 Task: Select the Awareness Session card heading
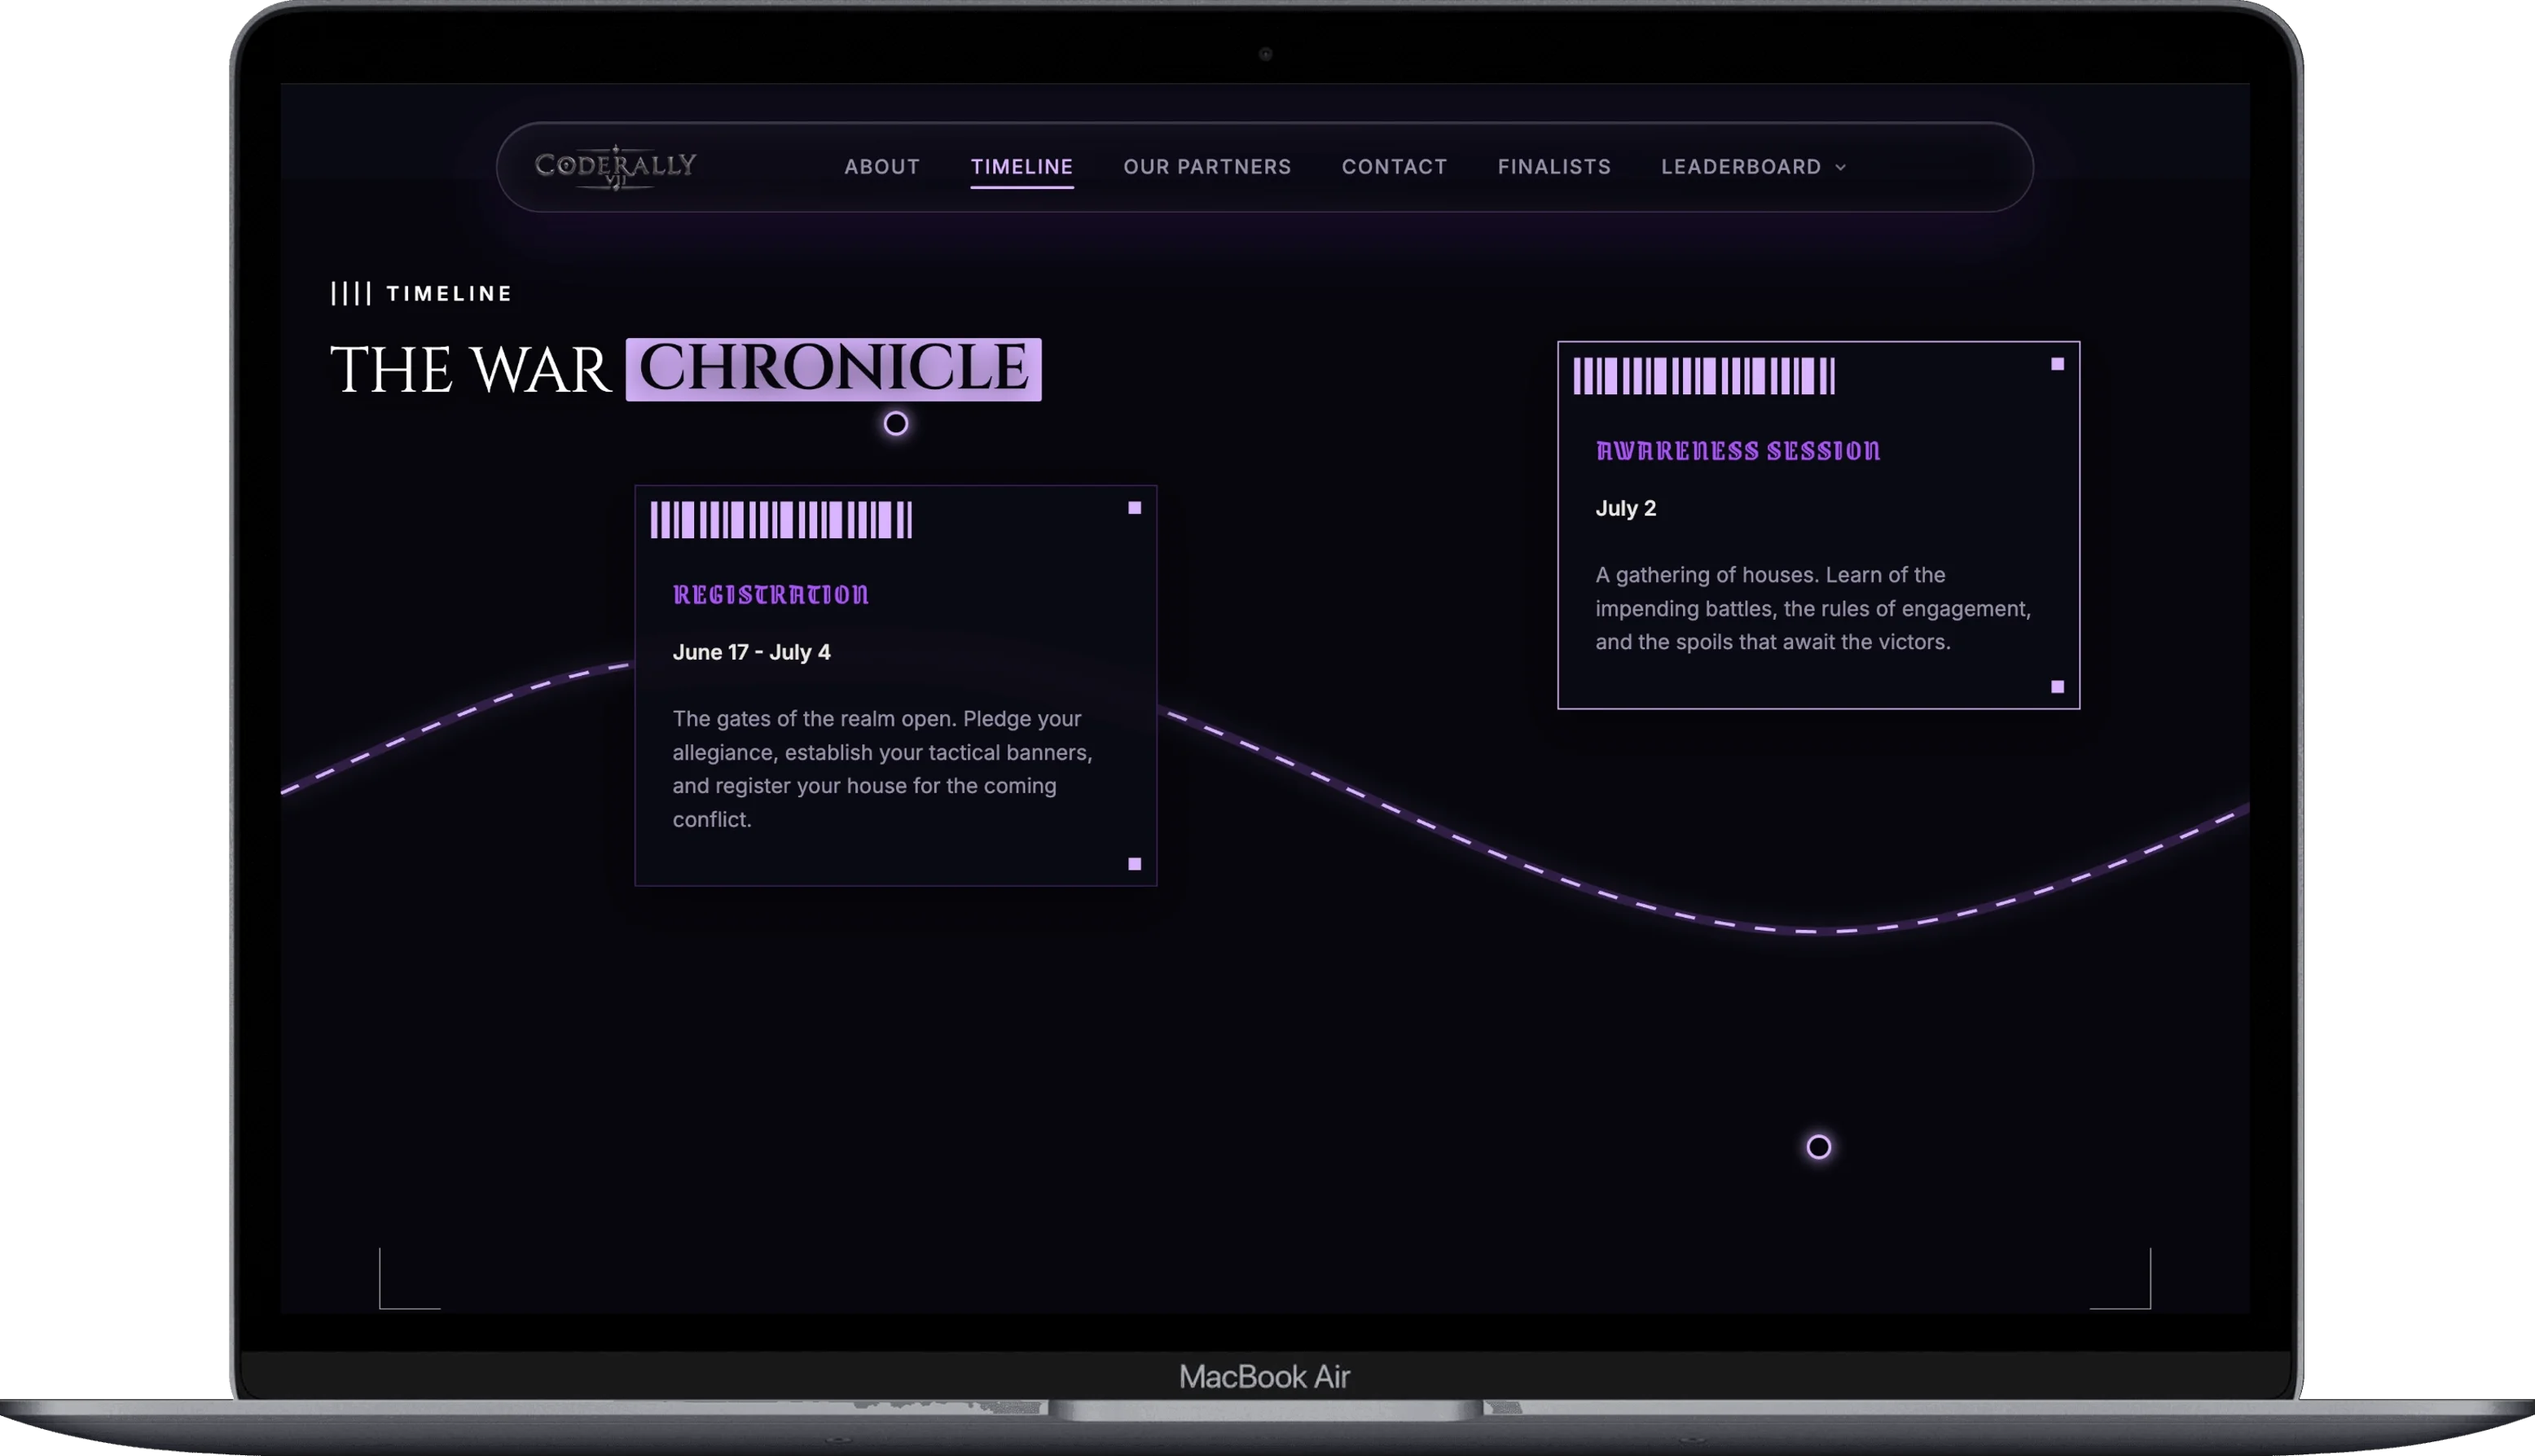tap(1738, 451)
